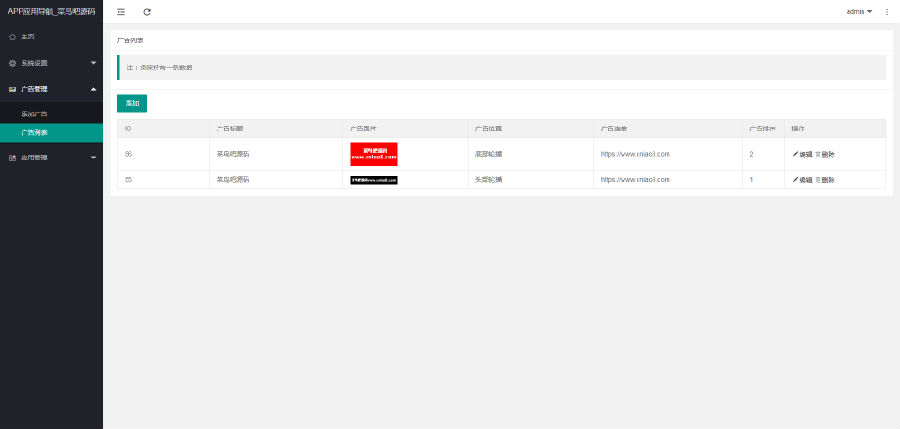This screenshot has height=429, width=900.
Task: Expand the 系统设置 menu arrow
Action: (x=93, y=63)
